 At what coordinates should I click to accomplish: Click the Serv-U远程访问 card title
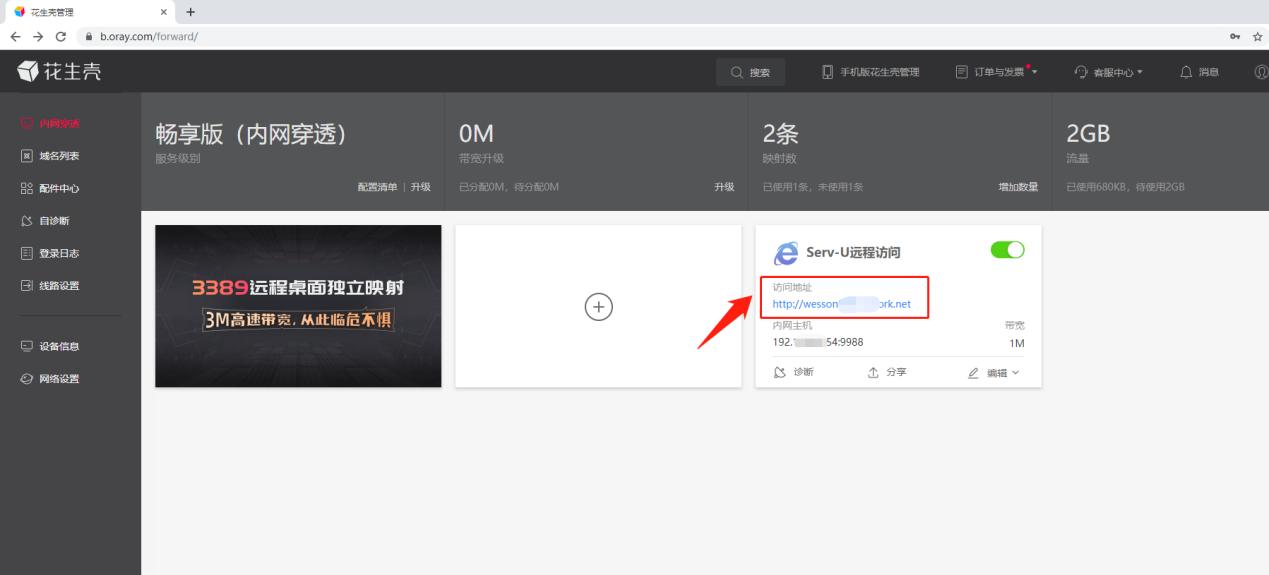coord(853,253)
